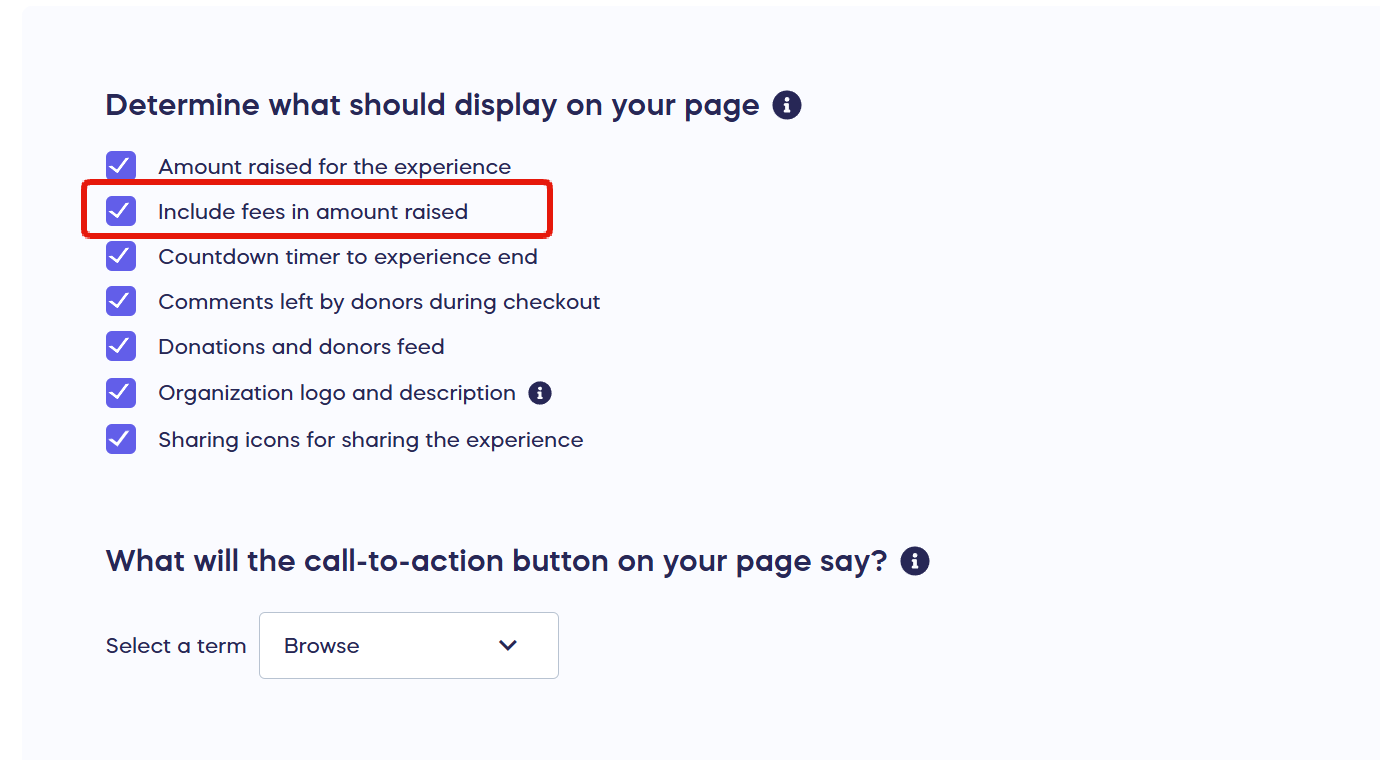Image resolution: width=1380 pixels, height=760 pixels.
Task: Turn off the 'Donations and donors feed' checkbox
Action: tap(121, 346)
